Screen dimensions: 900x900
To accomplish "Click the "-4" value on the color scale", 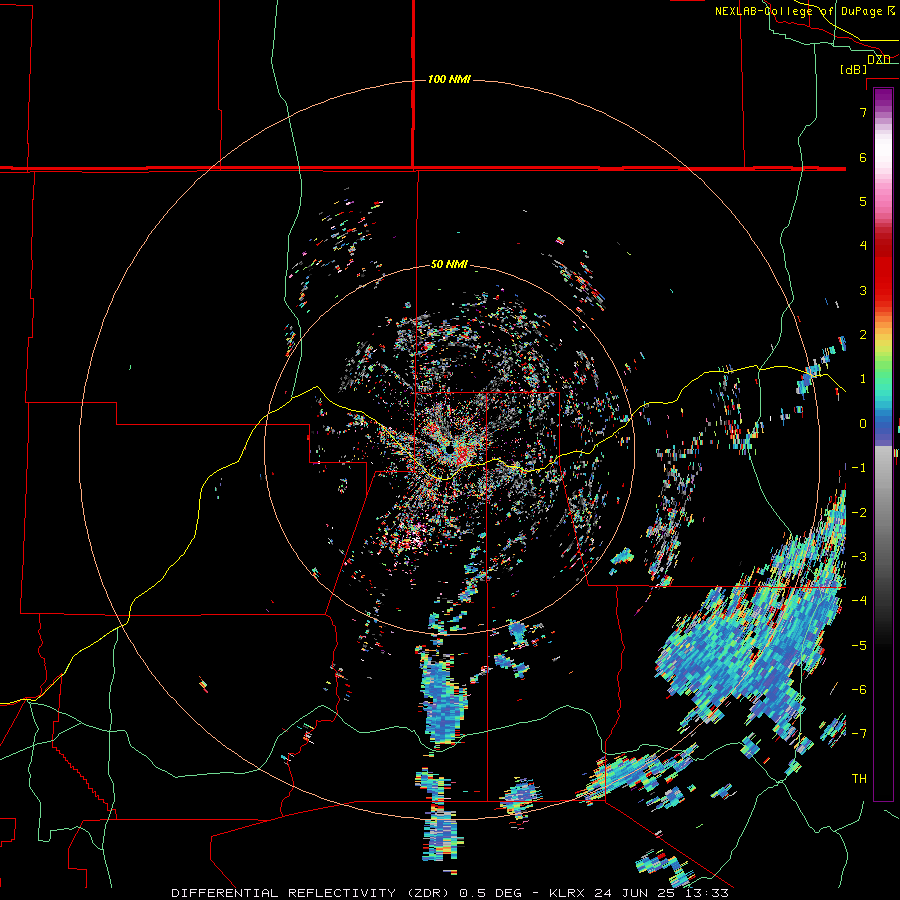I will point(859,600).
